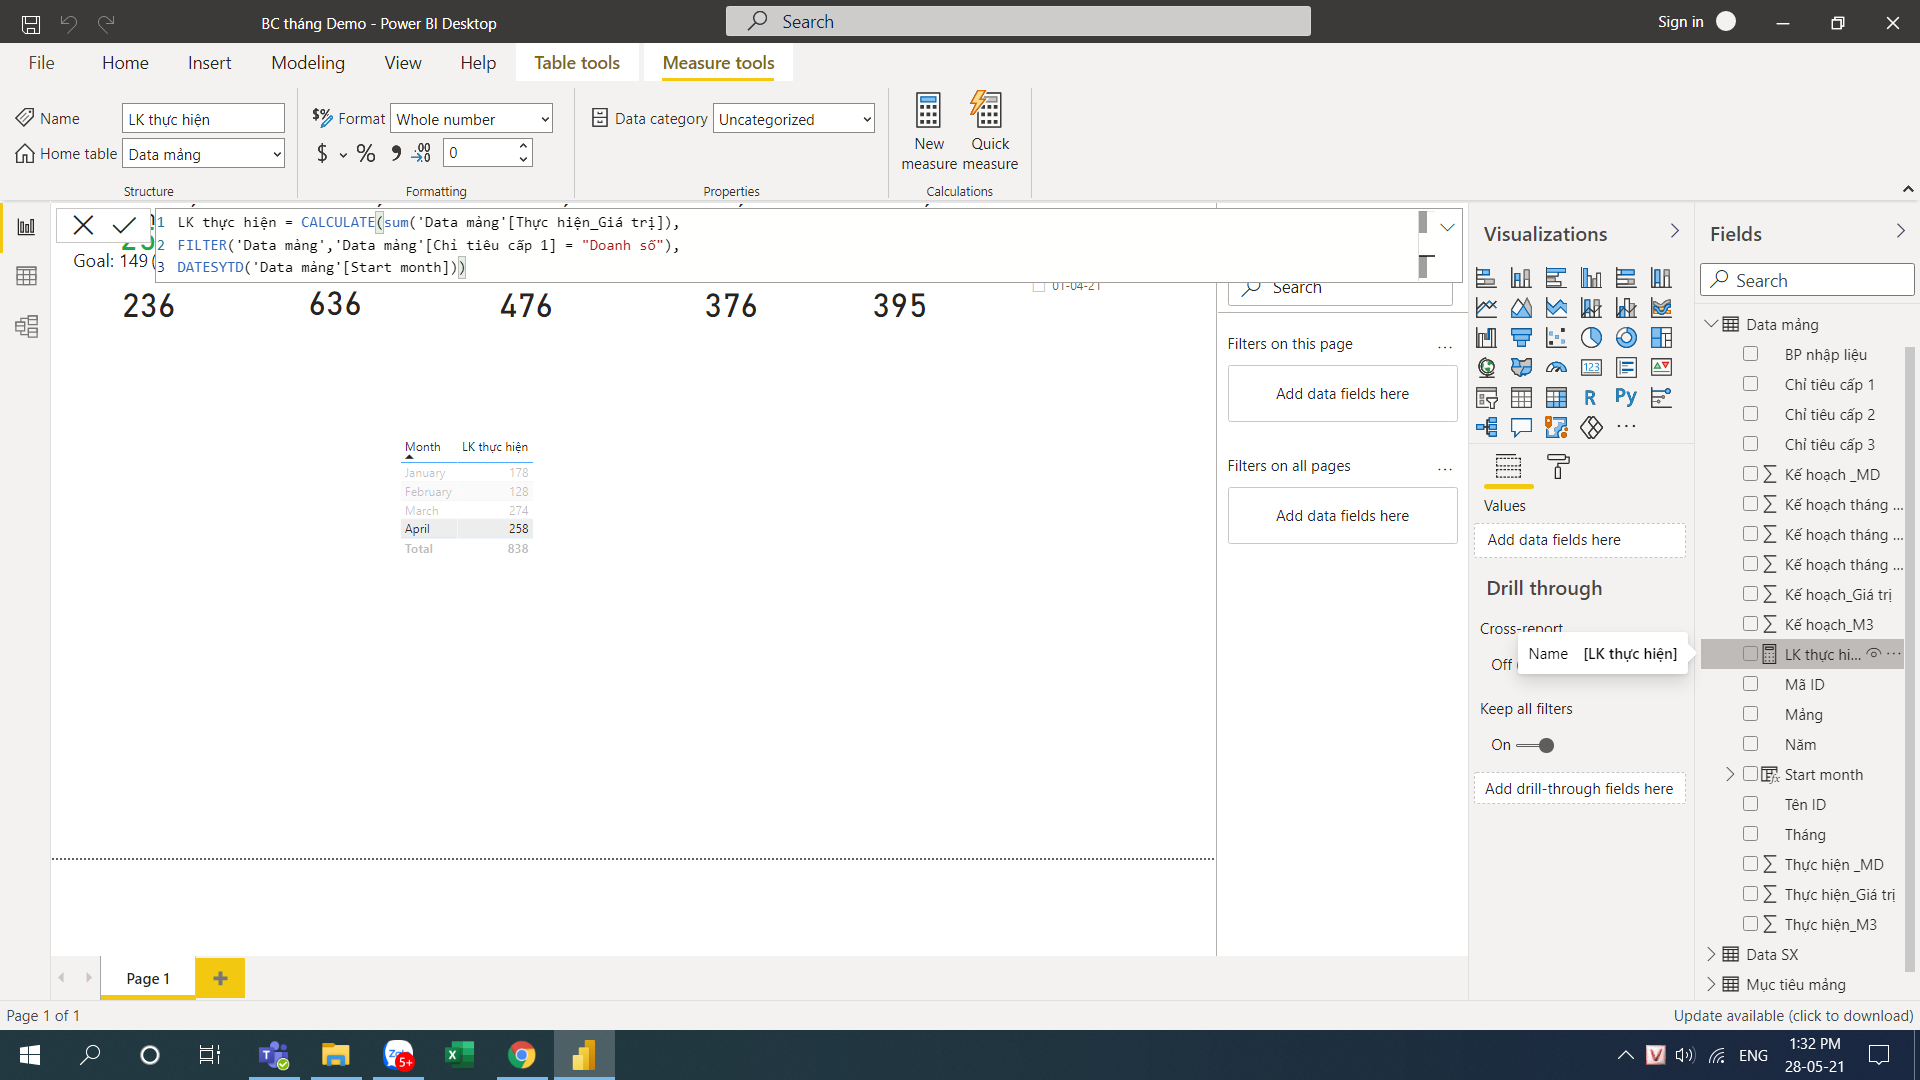
Task: Collapse the Visualizations pane
Action: point(1675,232)
